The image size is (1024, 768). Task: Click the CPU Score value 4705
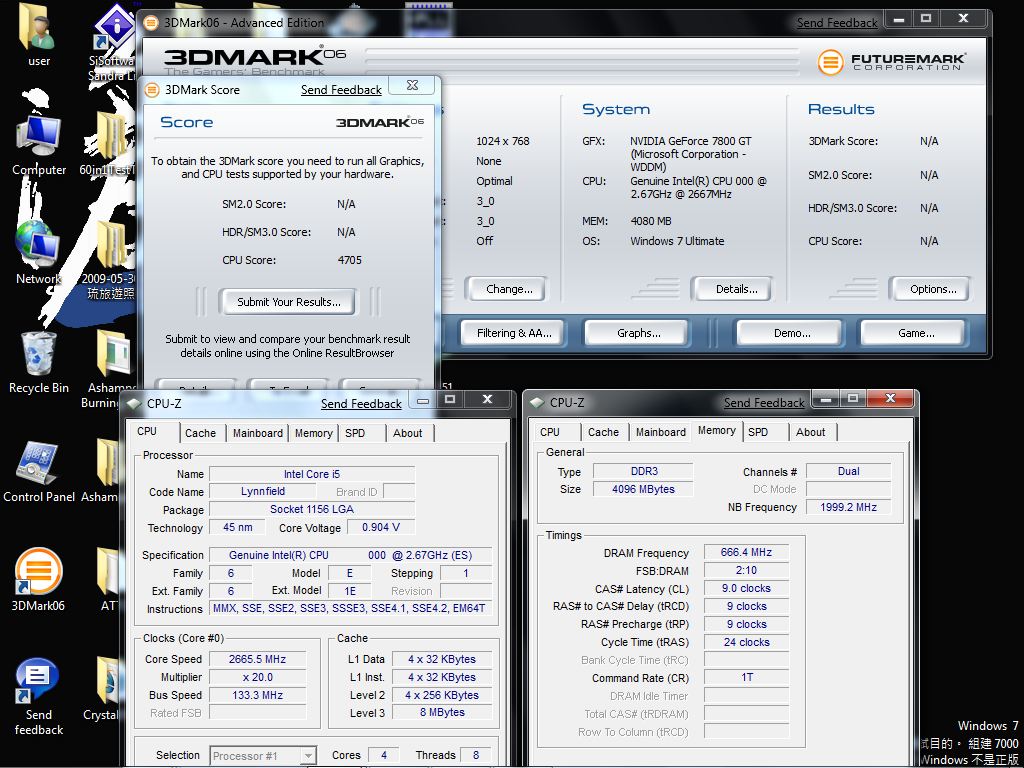pyautogui.click(x=349, y=260)
